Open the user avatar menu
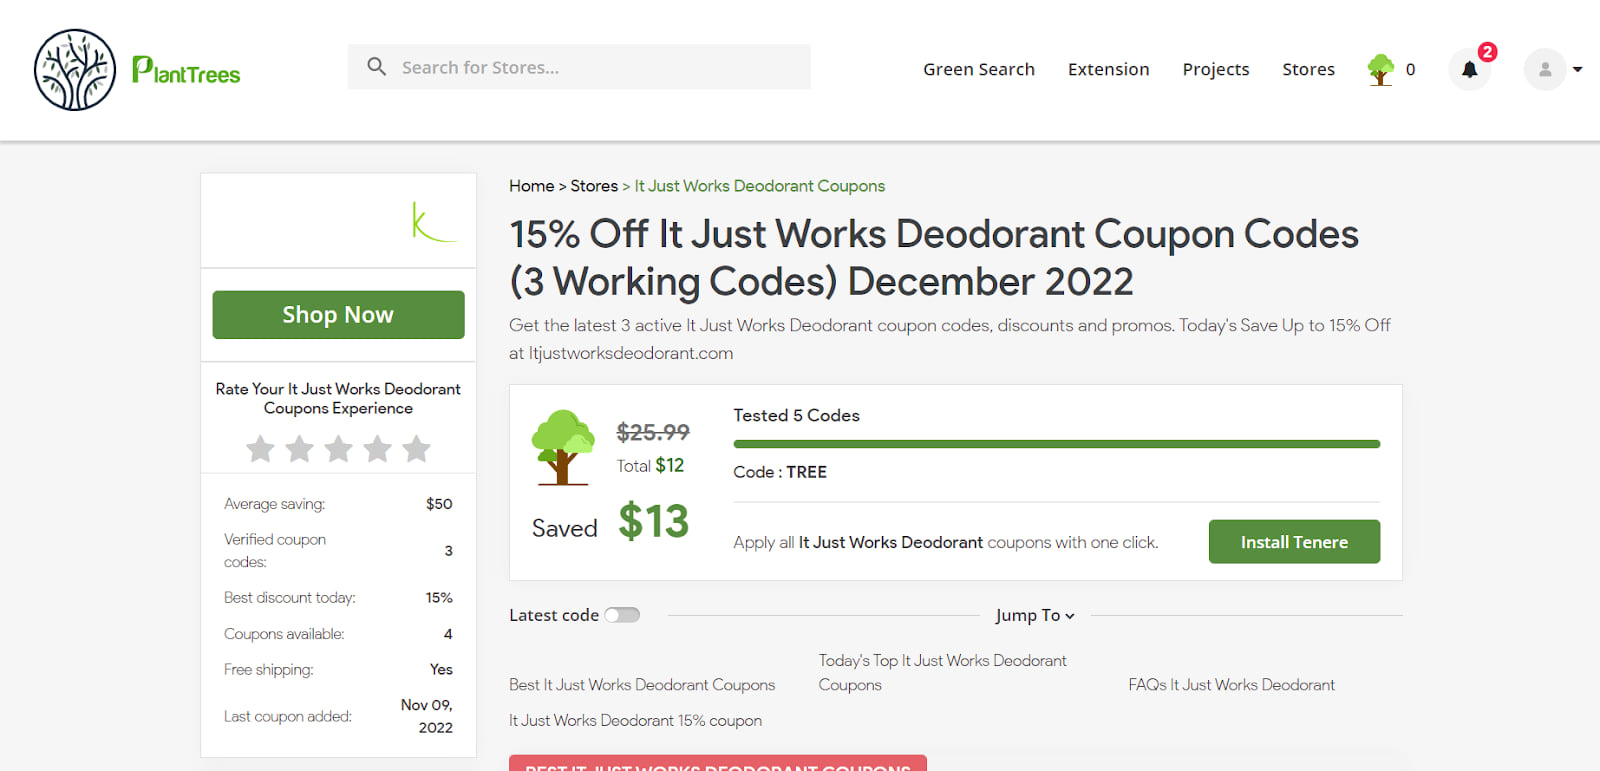 [1545, 69]
